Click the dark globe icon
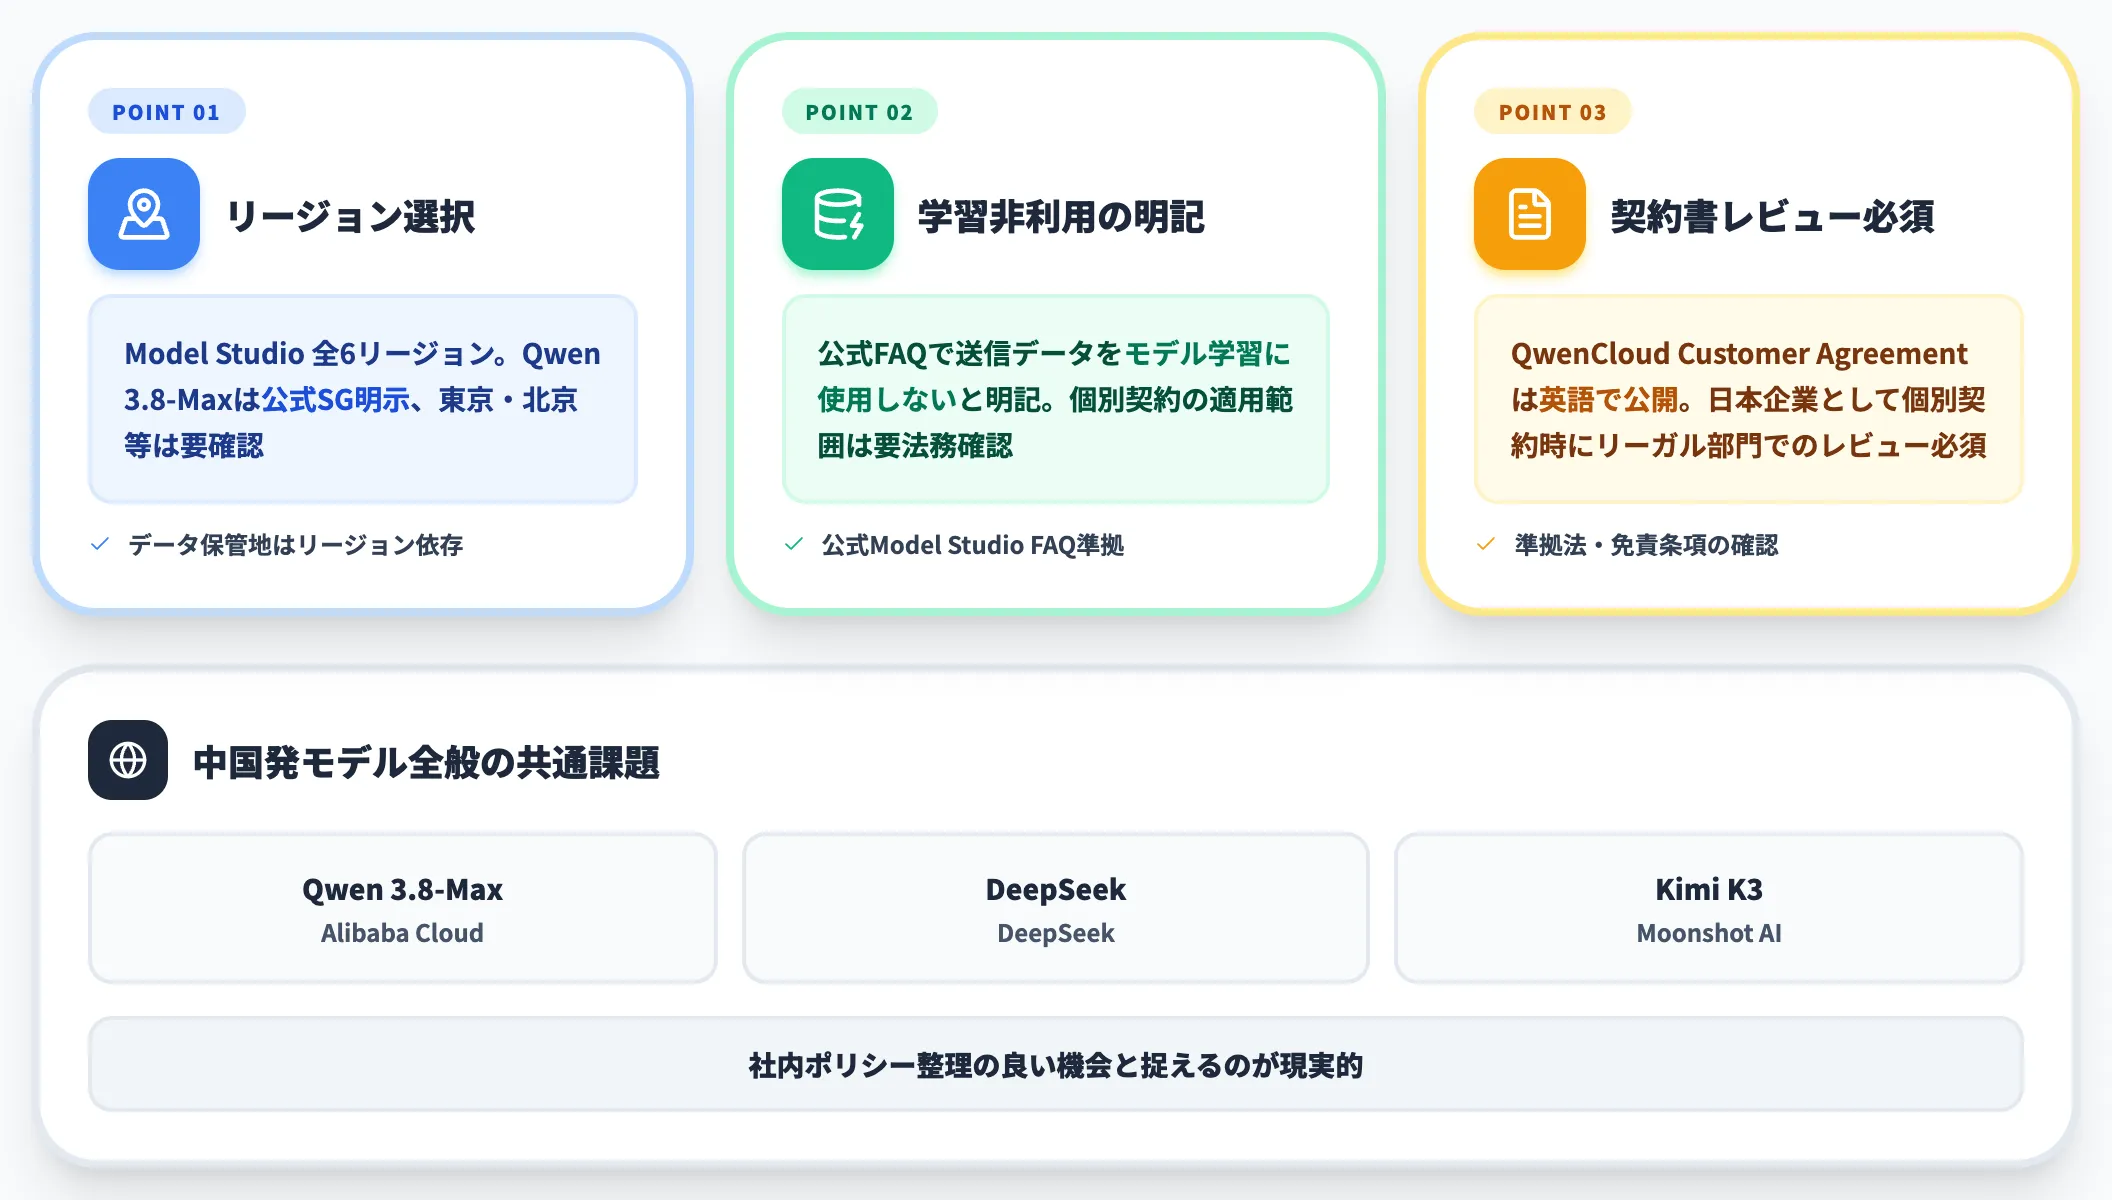This screenshot has width=2112, height=1200. pos(128,760)
